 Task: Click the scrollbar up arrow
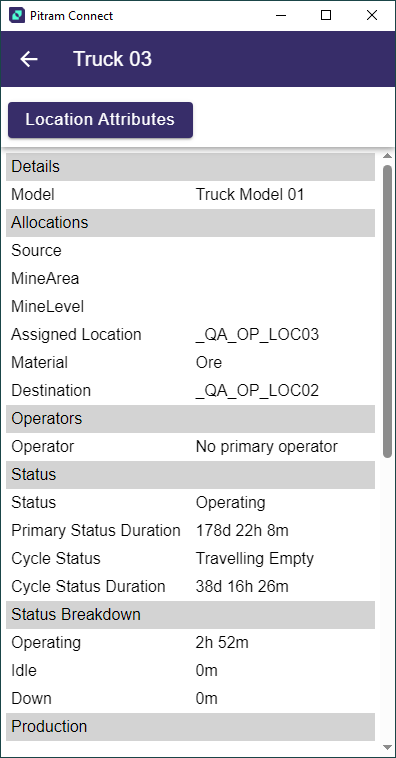387,156
